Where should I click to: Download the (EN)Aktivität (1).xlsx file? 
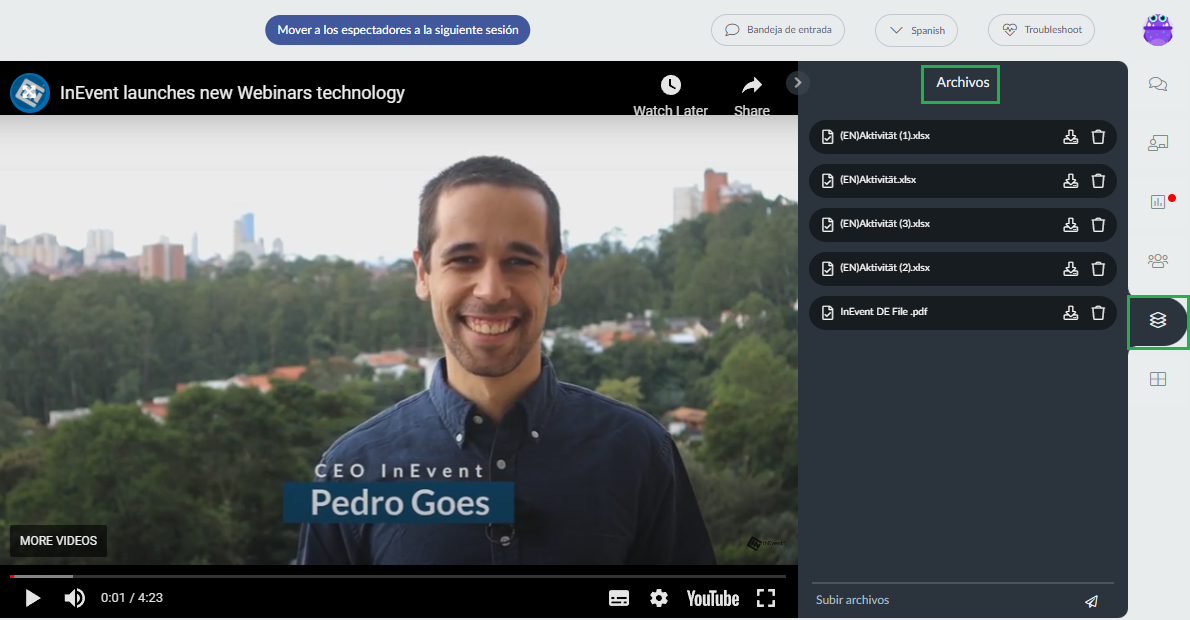coord(1070,137)
